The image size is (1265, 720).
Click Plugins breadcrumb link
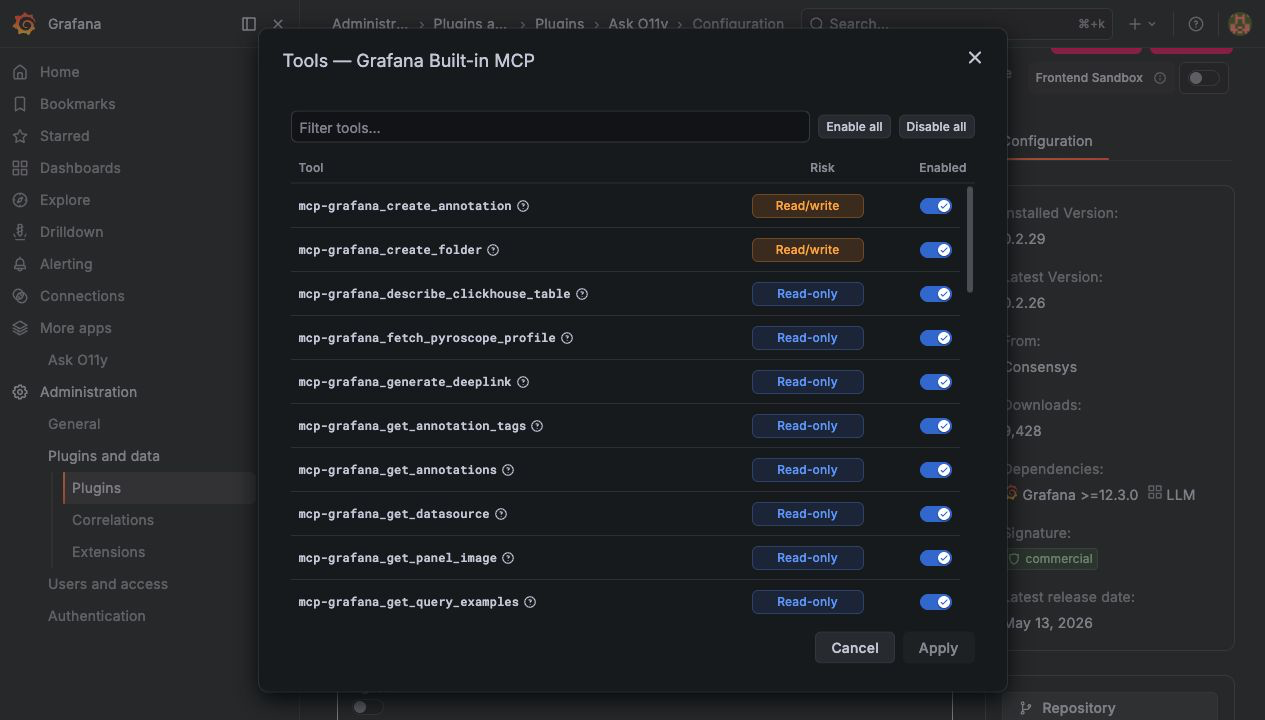(559, 23)
